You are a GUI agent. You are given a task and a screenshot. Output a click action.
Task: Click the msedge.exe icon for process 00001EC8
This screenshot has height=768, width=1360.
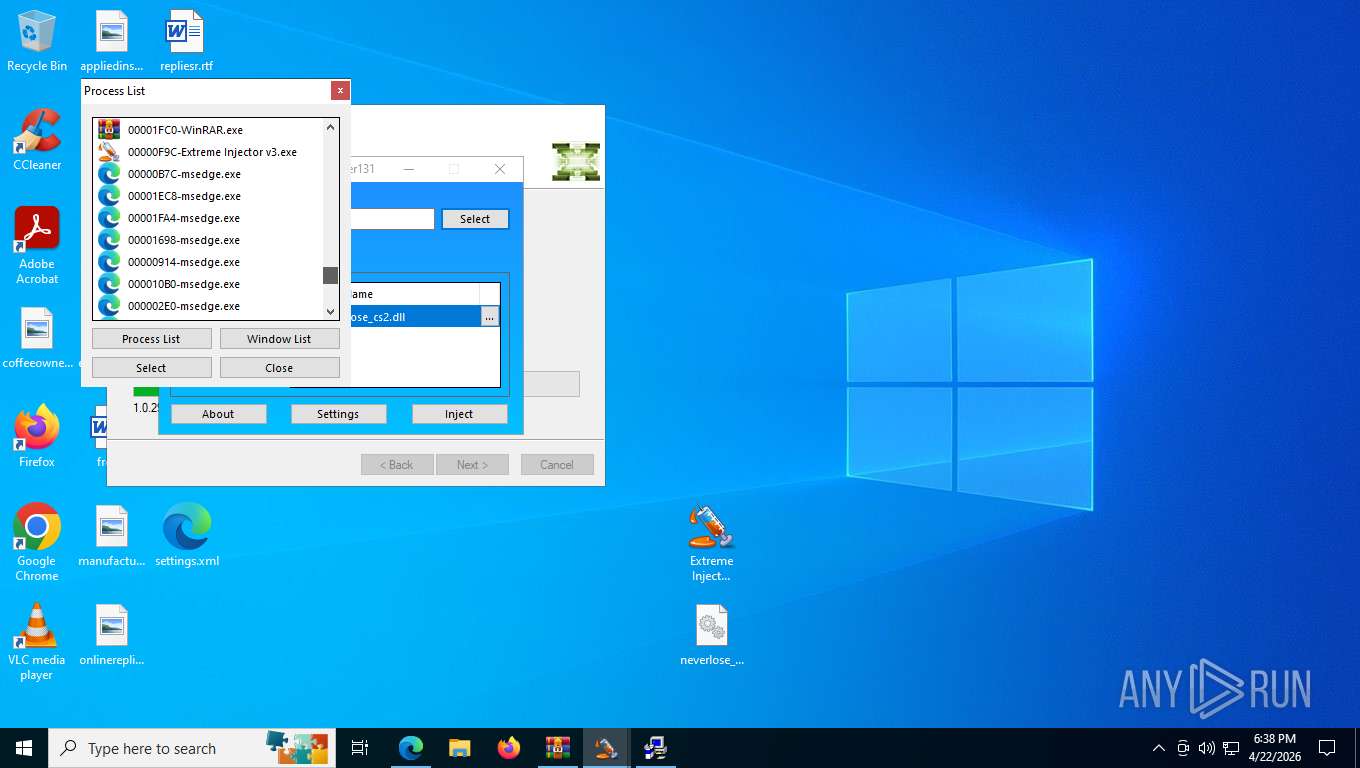[x=109, y=196]
